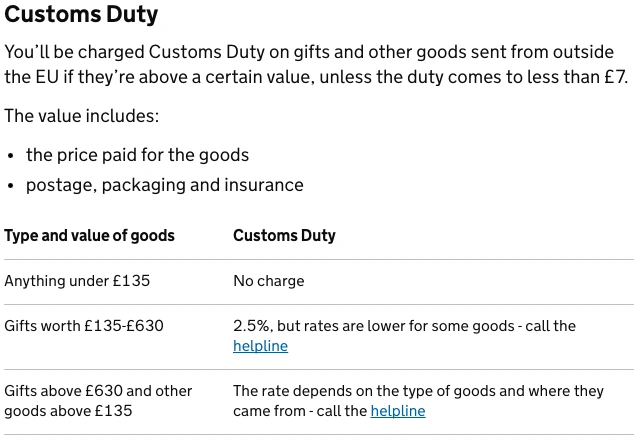Image resolution: width=644 pixels, height=443 pixels.
Task: Click the 'Type and value of goods' column header
Action: [89, 236]
